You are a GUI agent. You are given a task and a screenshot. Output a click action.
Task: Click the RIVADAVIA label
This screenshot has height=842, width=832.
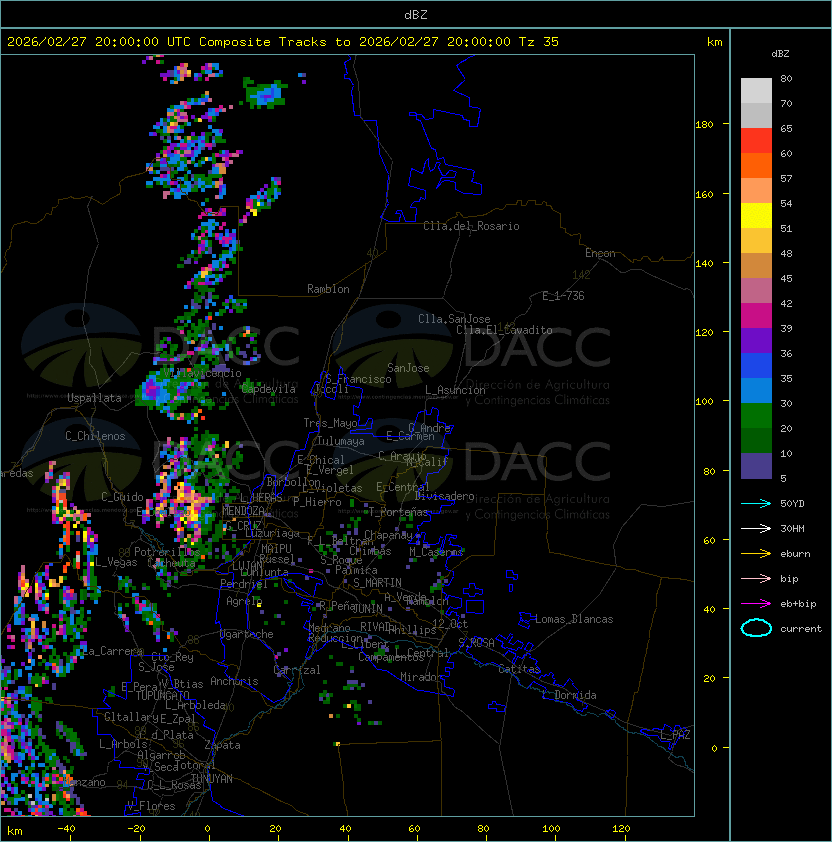(378, 627)
